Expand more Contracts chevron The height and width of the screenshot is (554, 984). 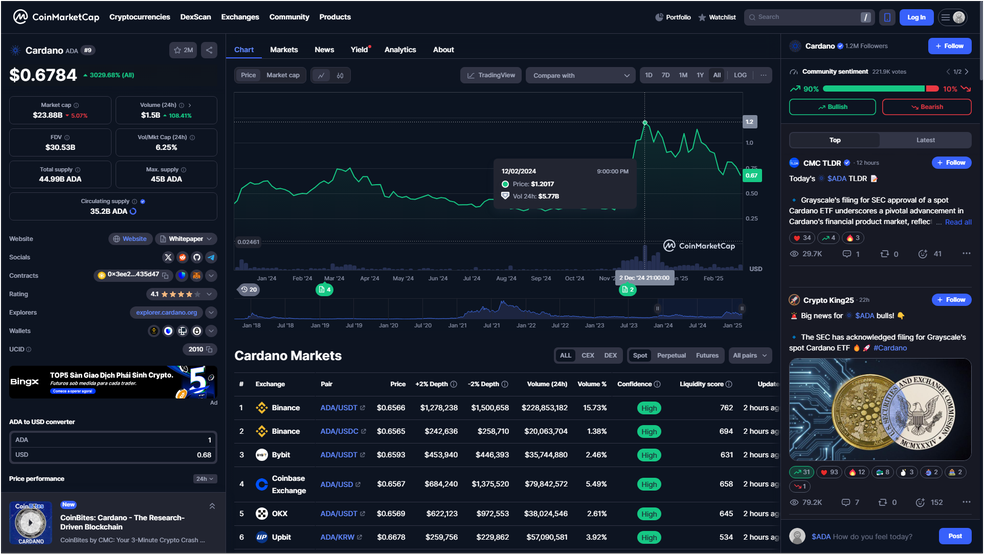click(211, 275)
